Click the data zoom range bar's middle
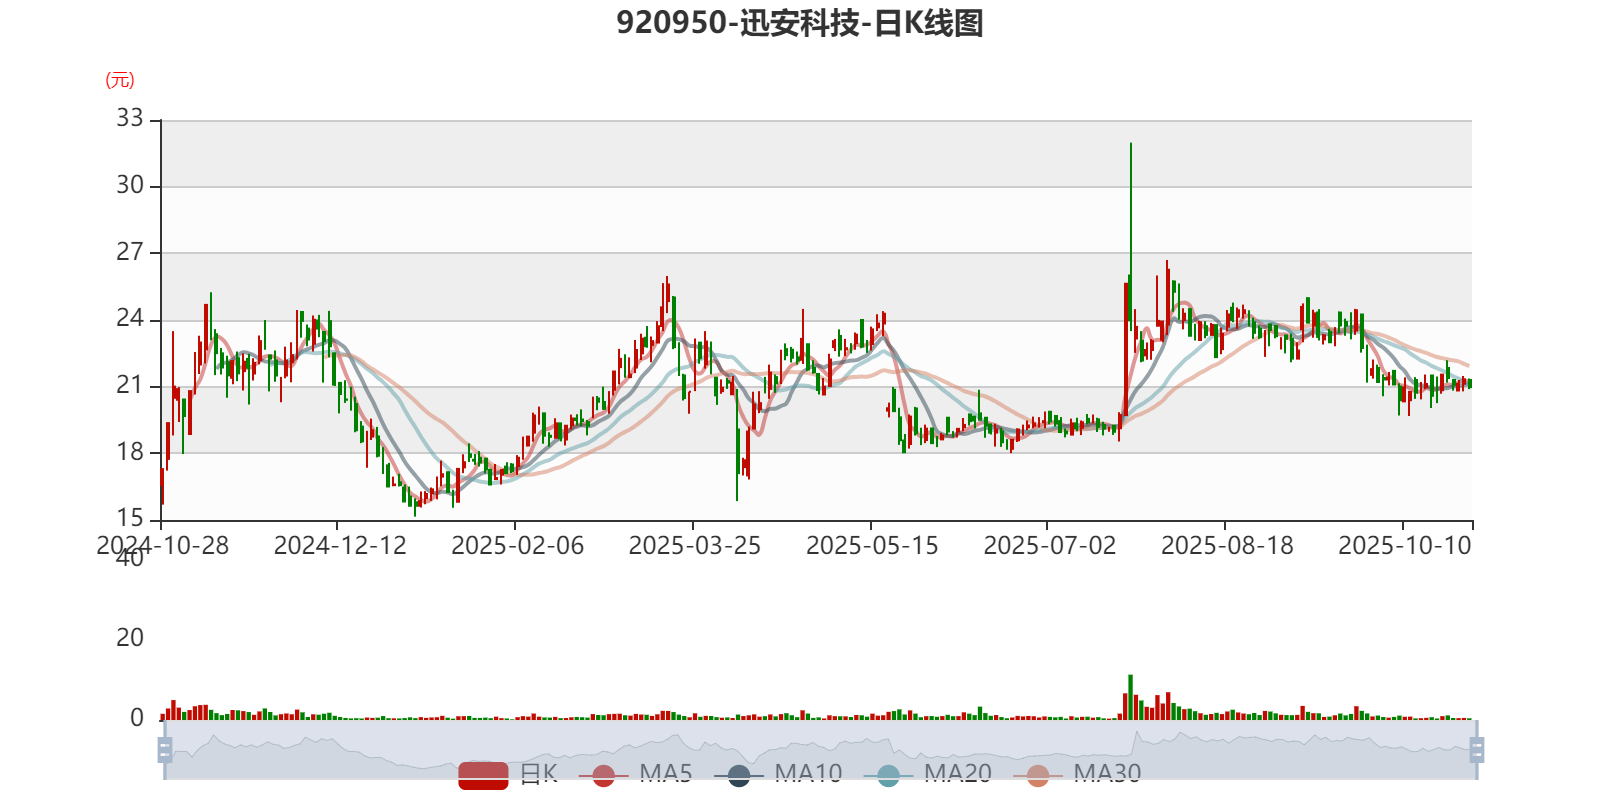The height and width of the screenshot is (800, 1600). click(x=821, y=749)
